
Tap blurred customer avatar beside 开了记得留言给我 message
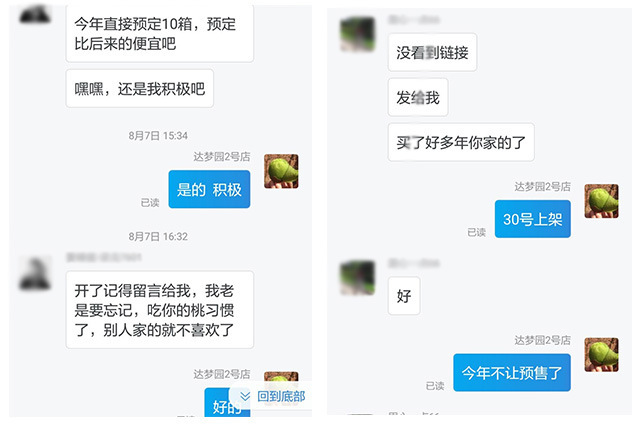pos(35,273)
